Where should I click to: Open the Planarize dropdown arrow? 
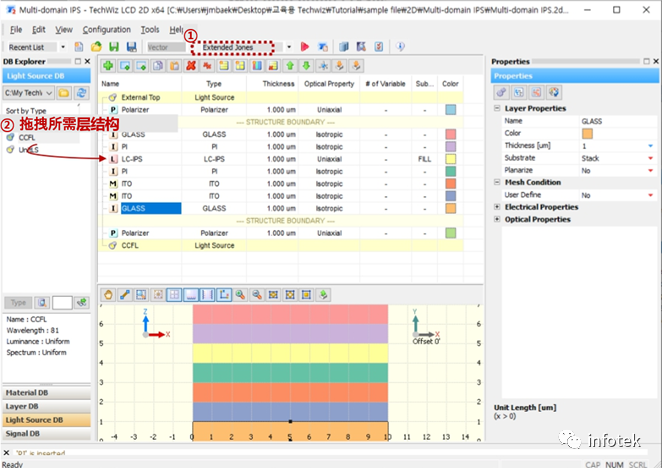[651, 171]
